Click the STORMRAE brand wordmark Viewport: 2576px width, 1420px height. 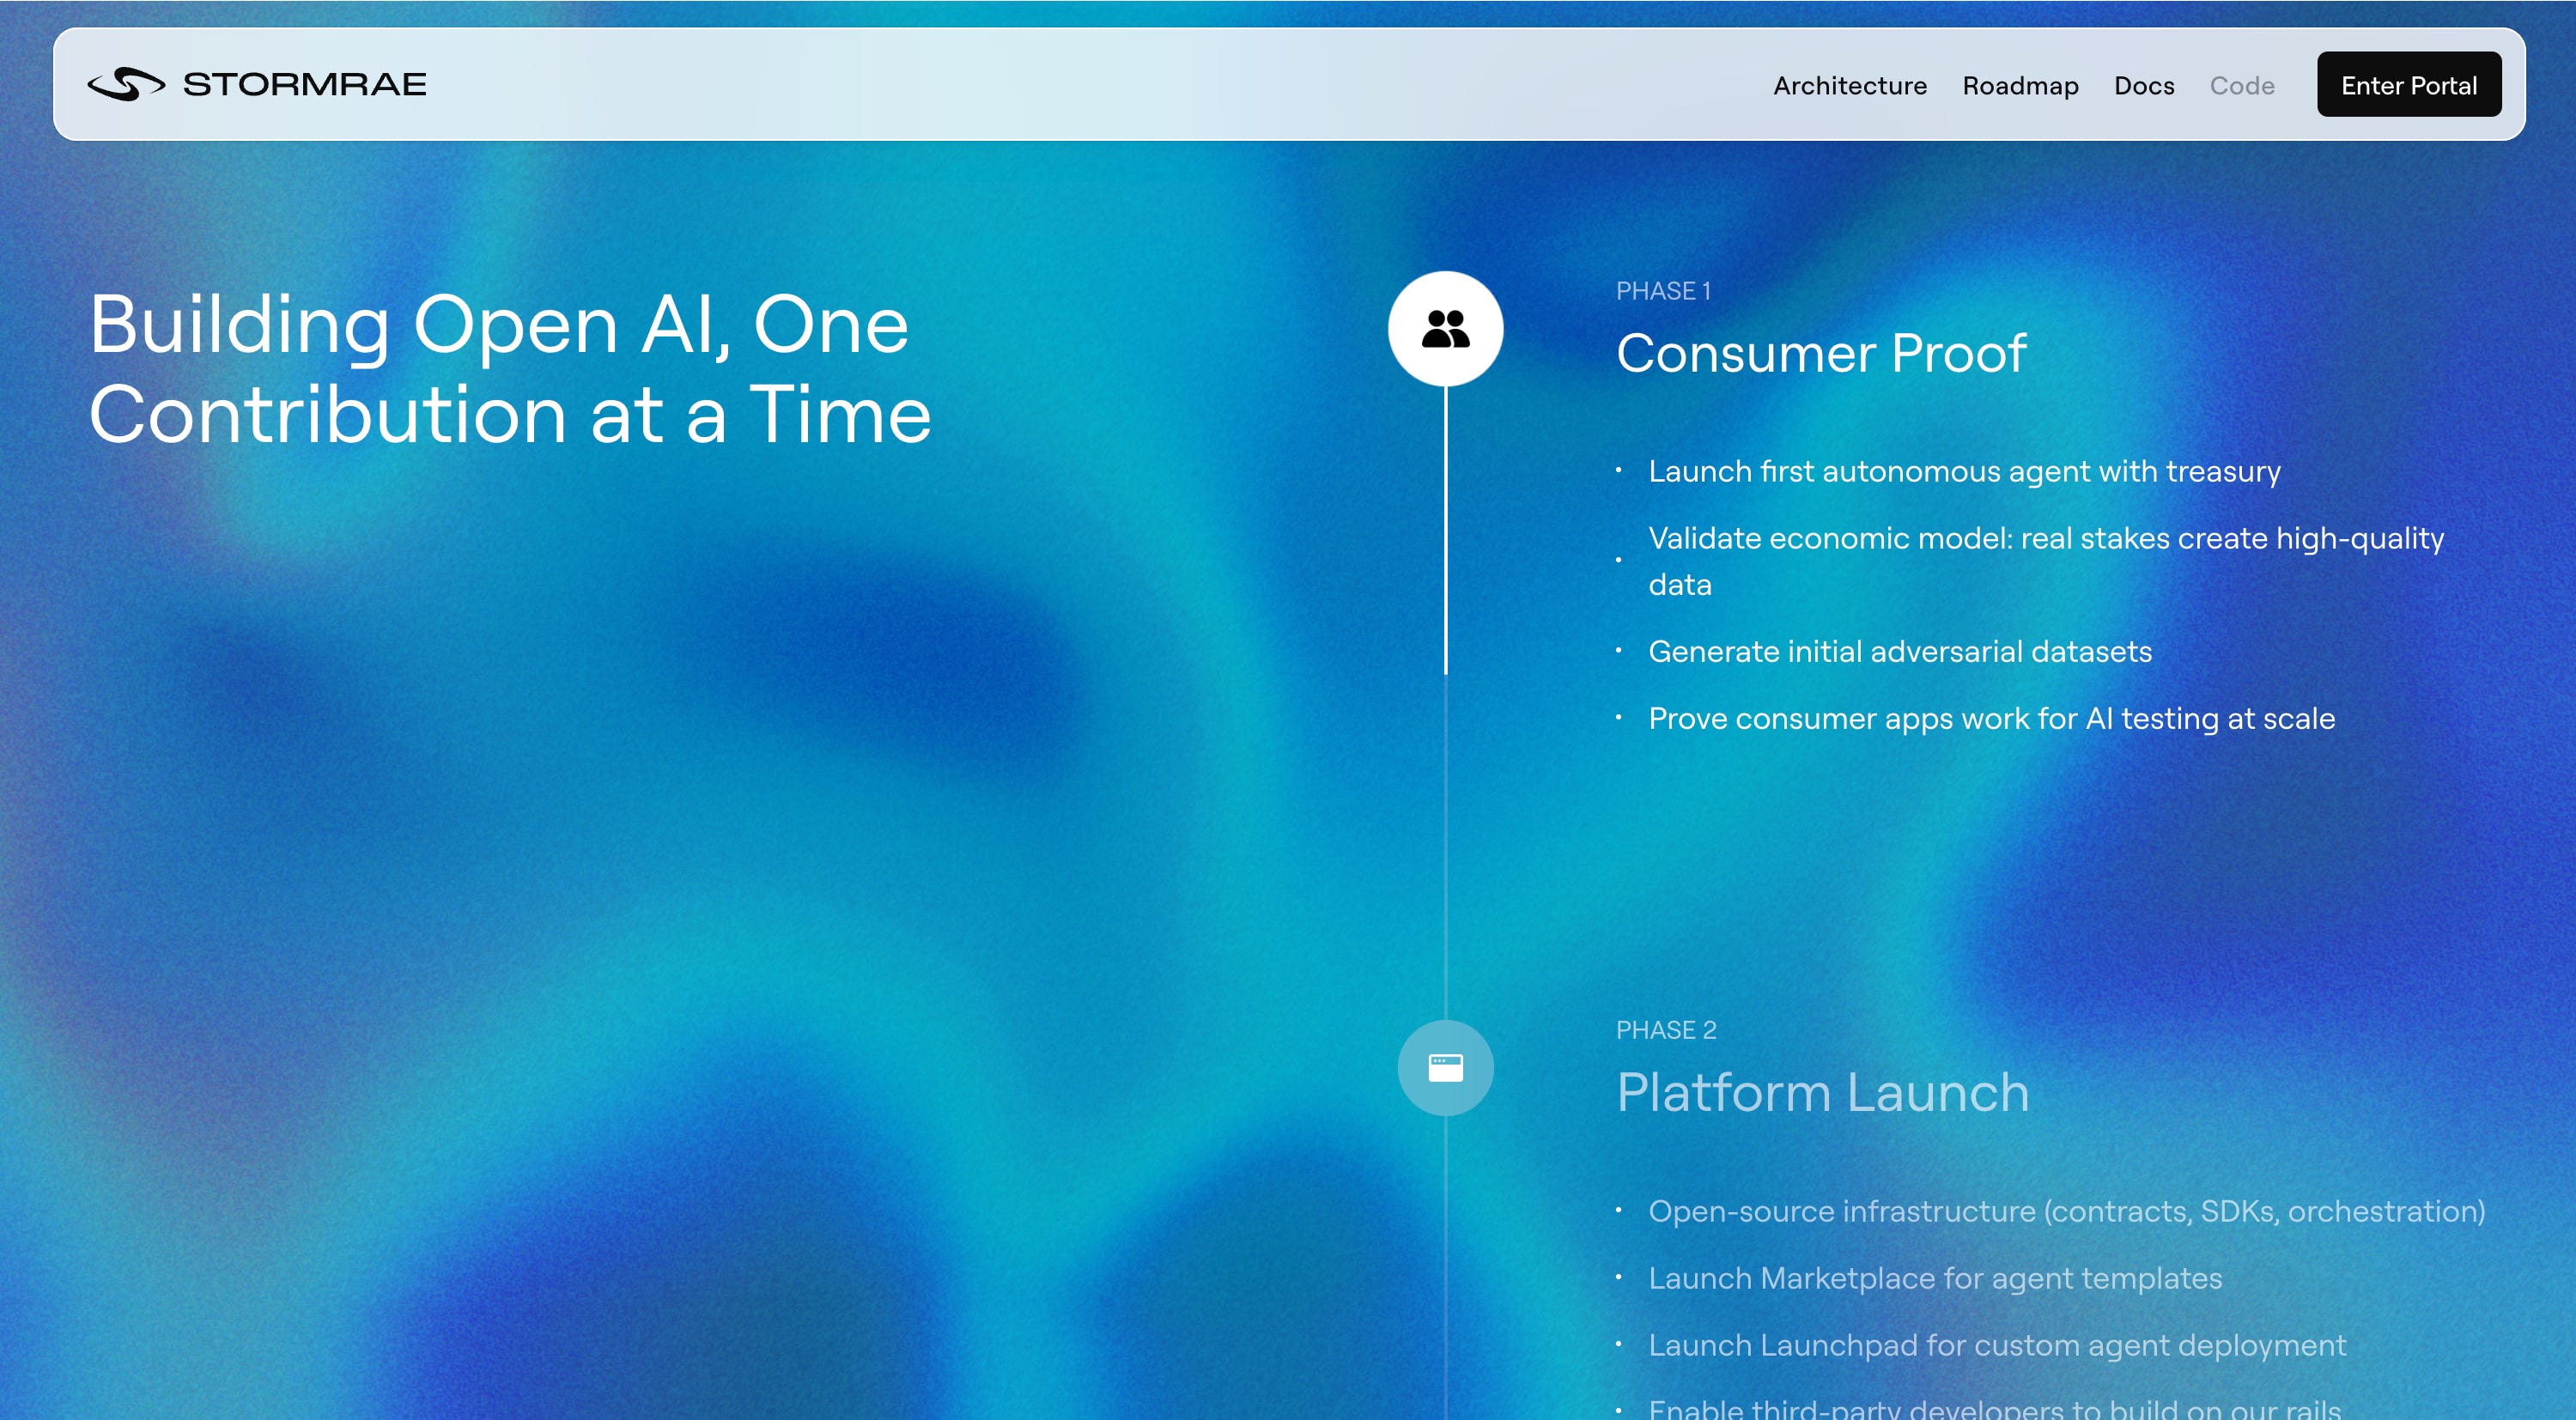pyautogui.click(x=304, y=84)
